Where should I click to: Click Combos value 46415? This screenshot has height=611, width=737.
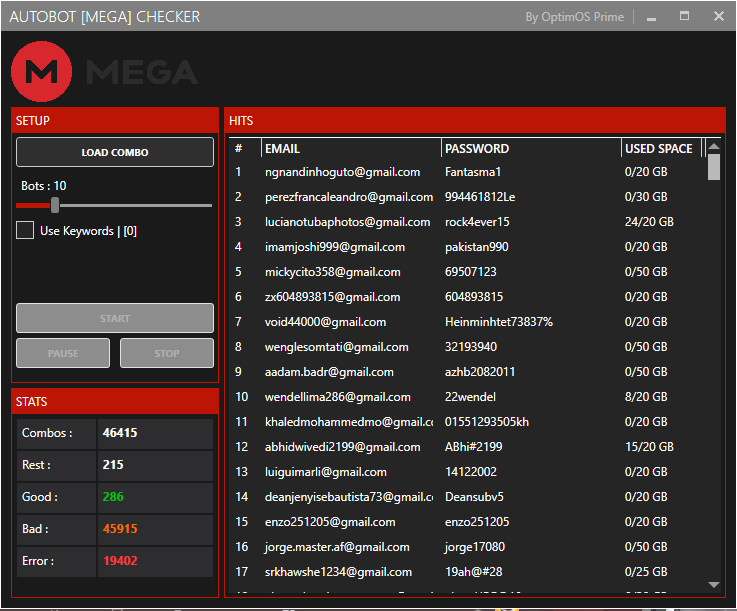[120, 432]
